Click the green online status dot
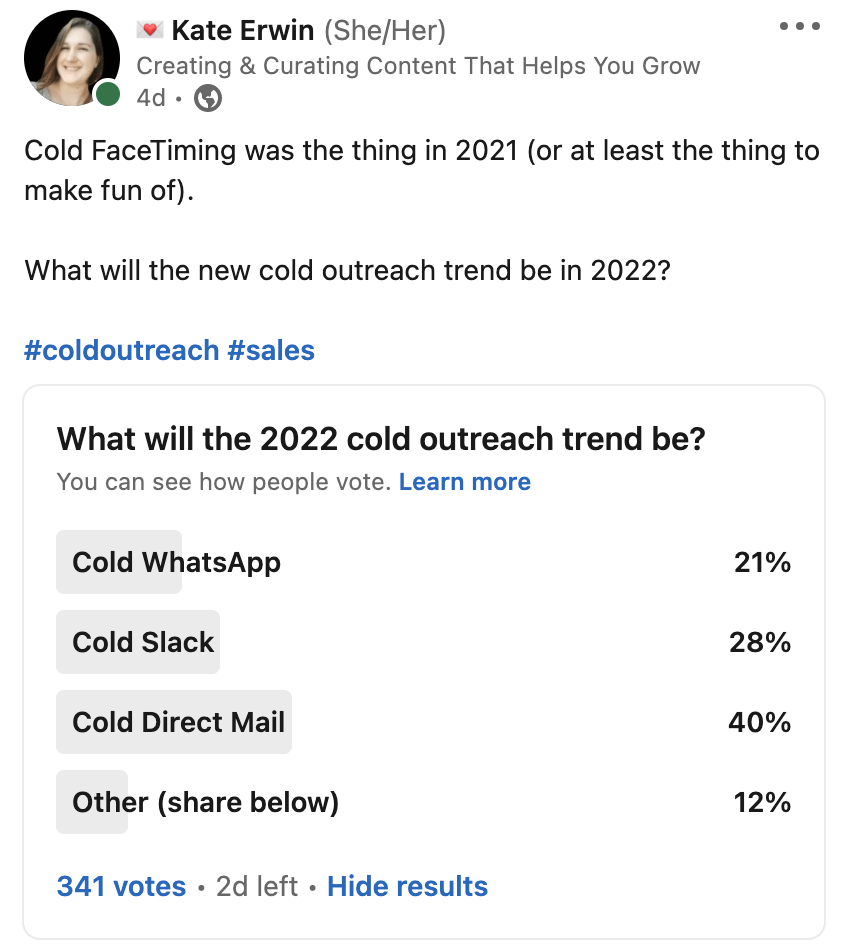846x948 pixels. pos(106,96)
